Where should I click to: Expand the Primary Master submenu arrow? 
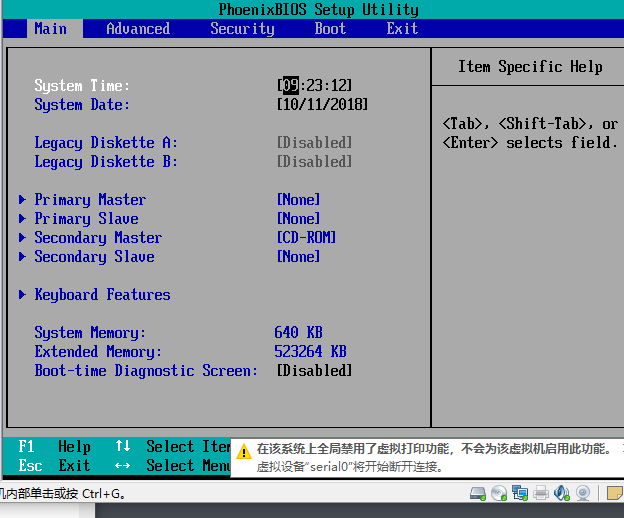tap(22, 199)
